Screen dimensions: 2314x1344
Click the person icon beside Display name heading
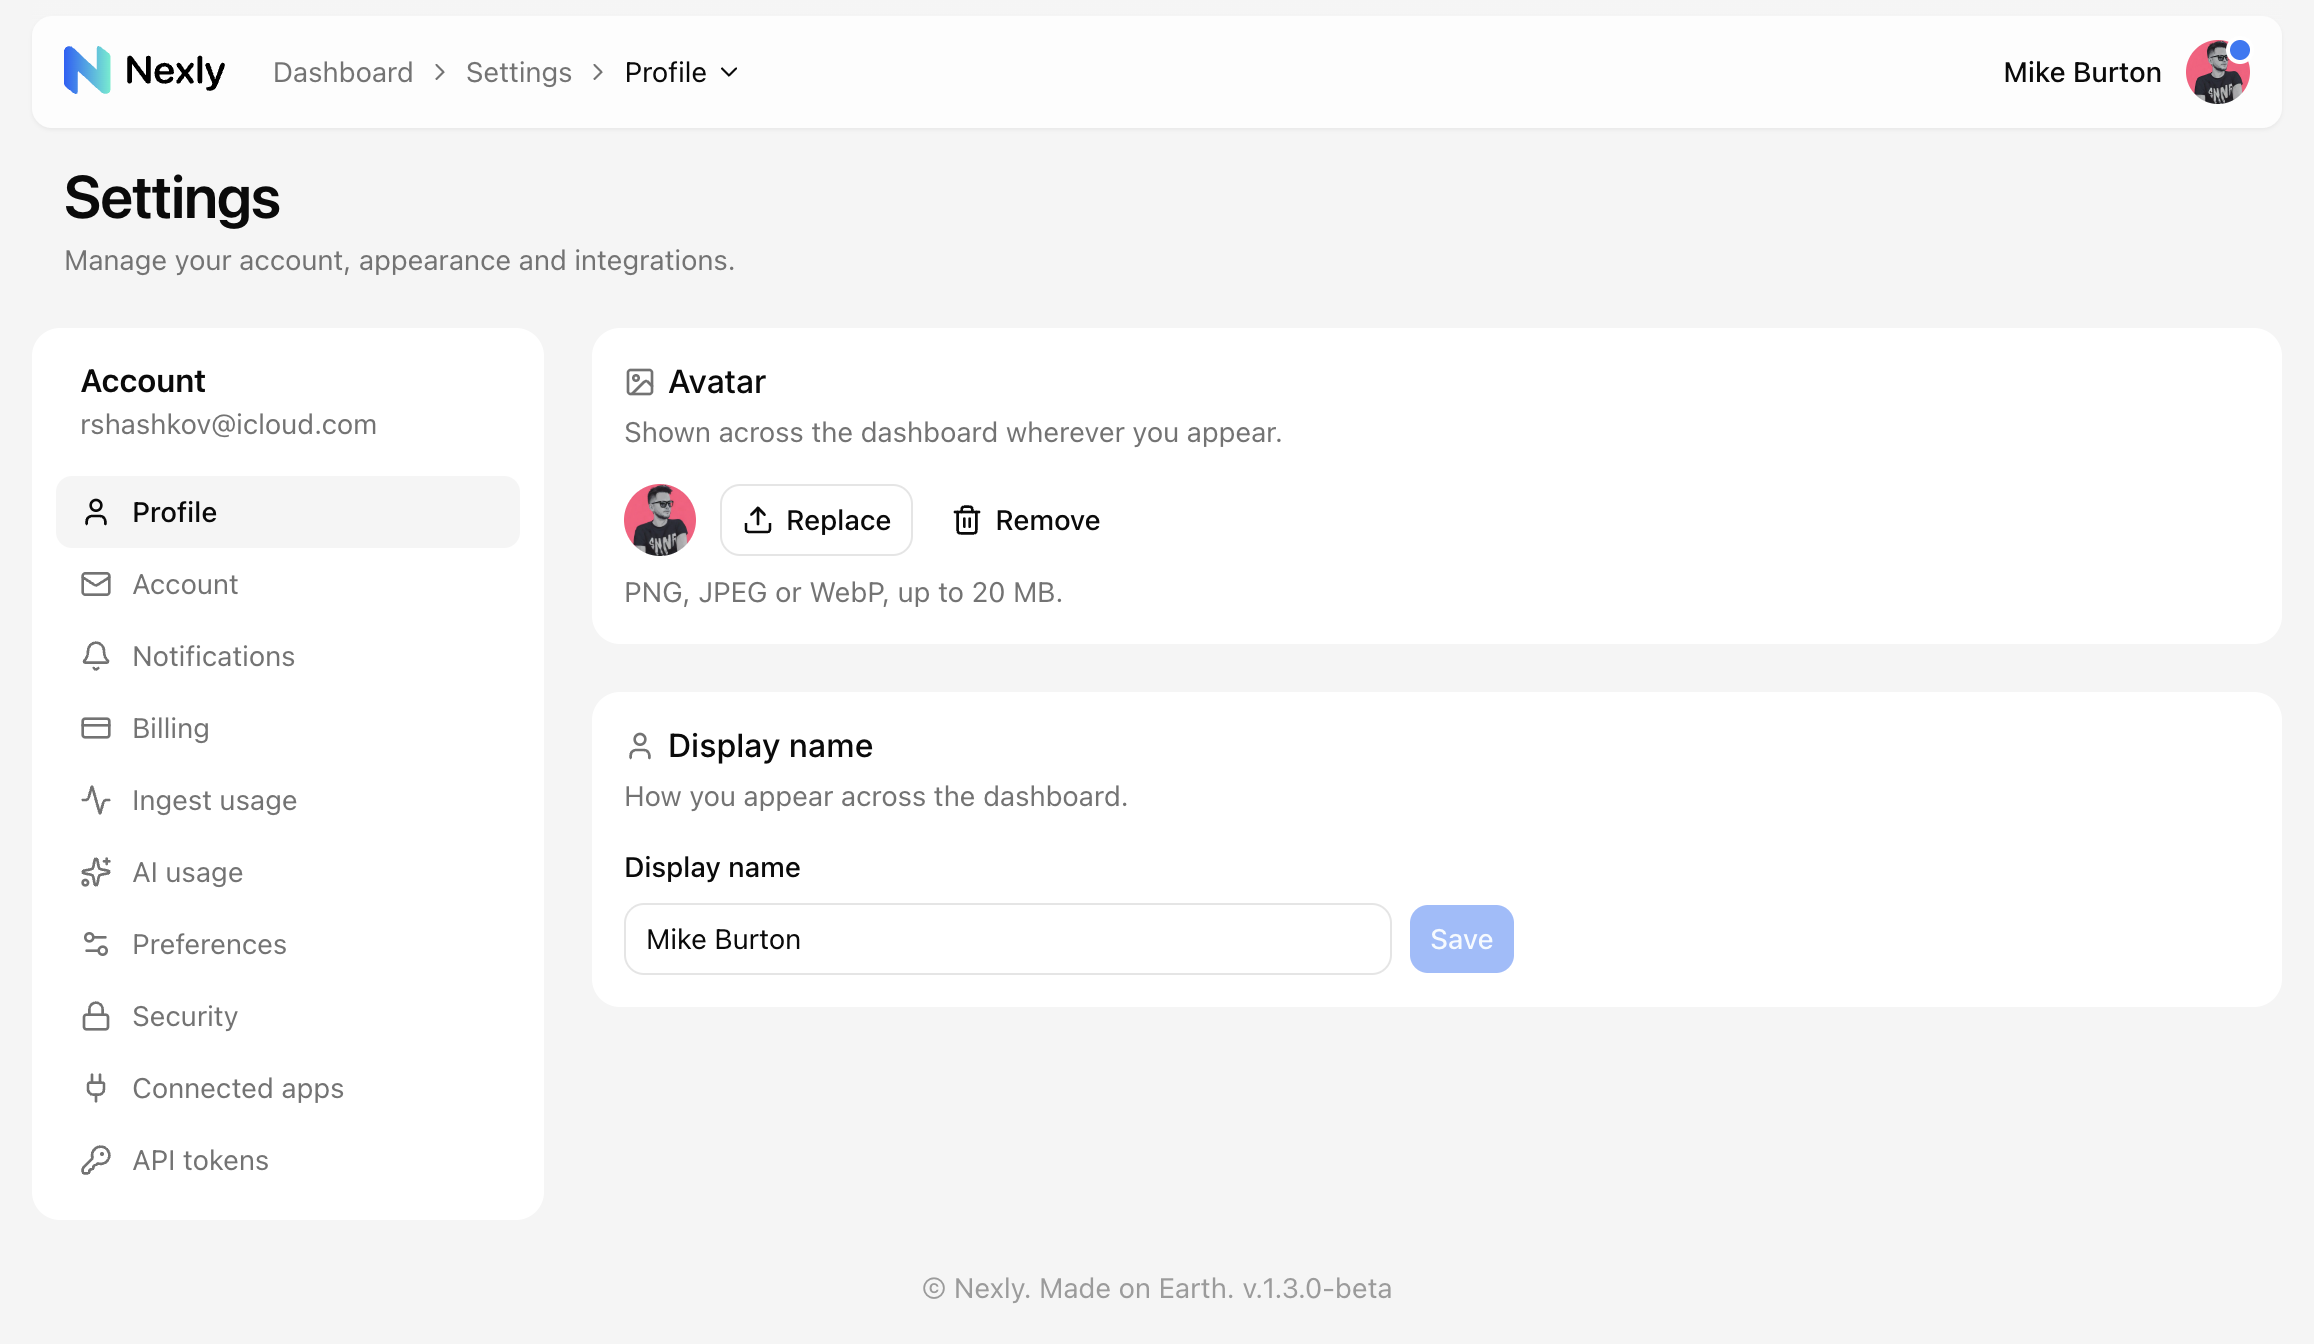[x=640, y=746]
